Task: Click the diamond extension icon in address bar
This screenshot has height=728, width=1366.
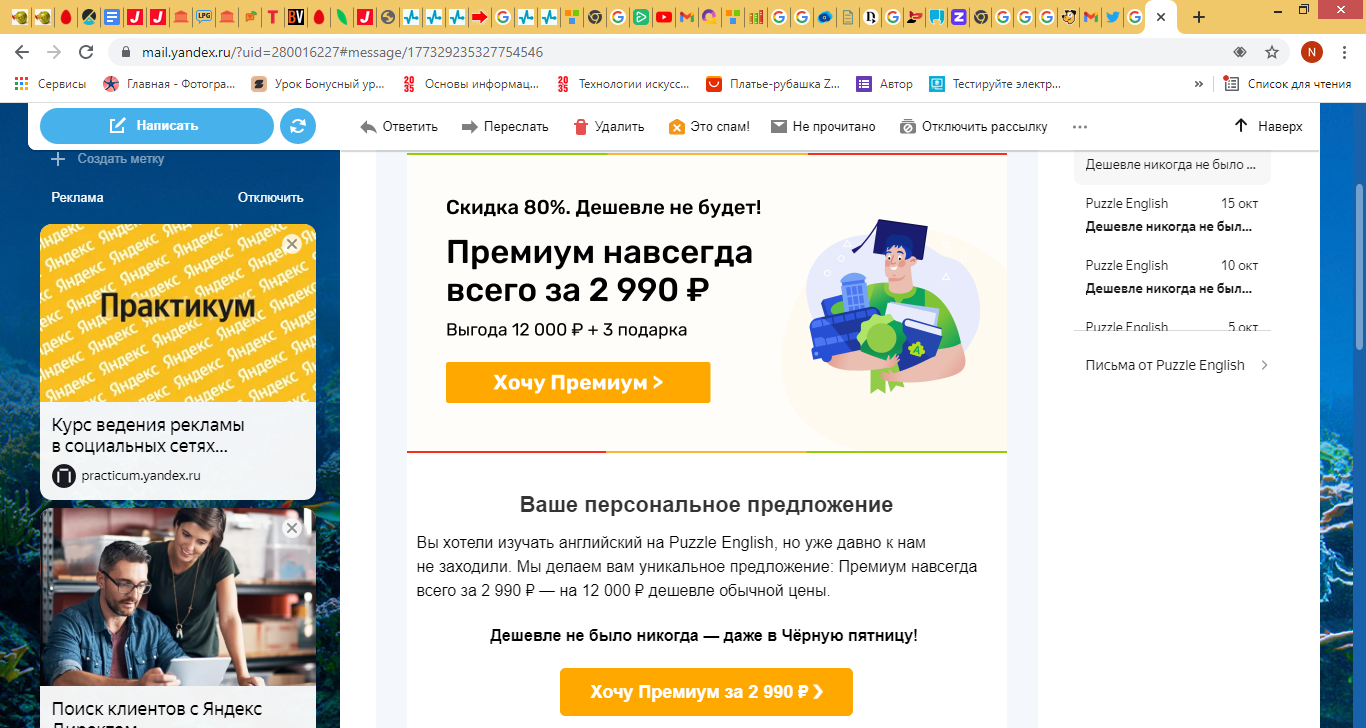Action: click(1239, 52)
